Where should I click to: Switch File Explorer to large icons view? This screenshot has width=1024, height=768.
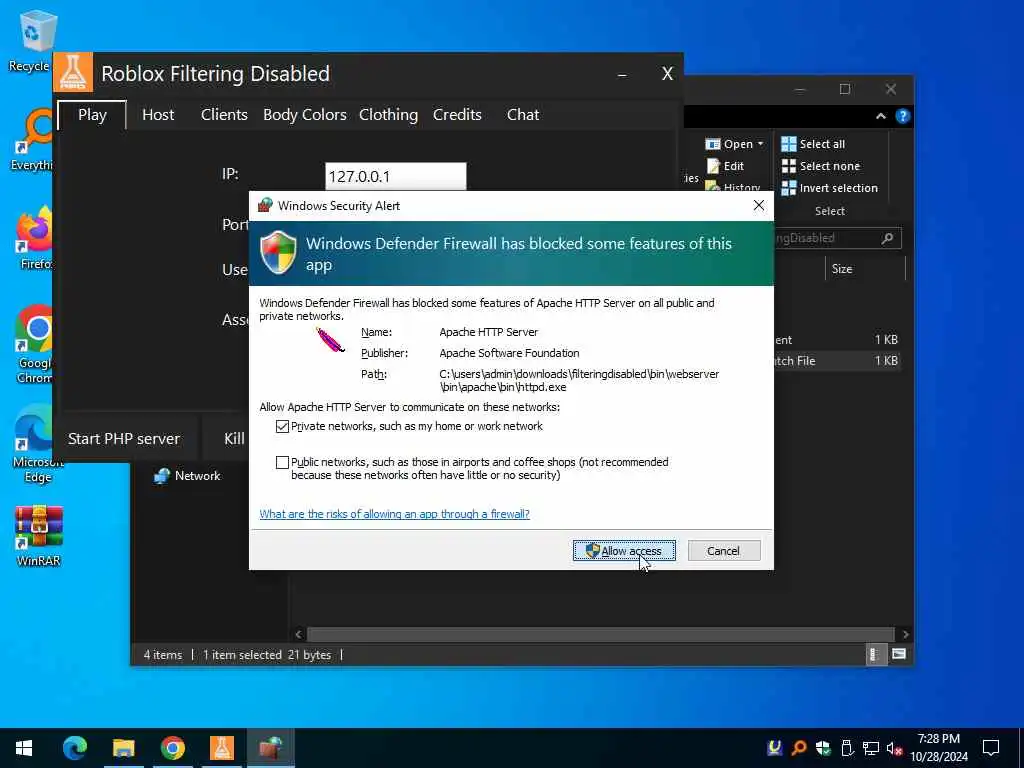pyautogui.click(x=899, y=654)
